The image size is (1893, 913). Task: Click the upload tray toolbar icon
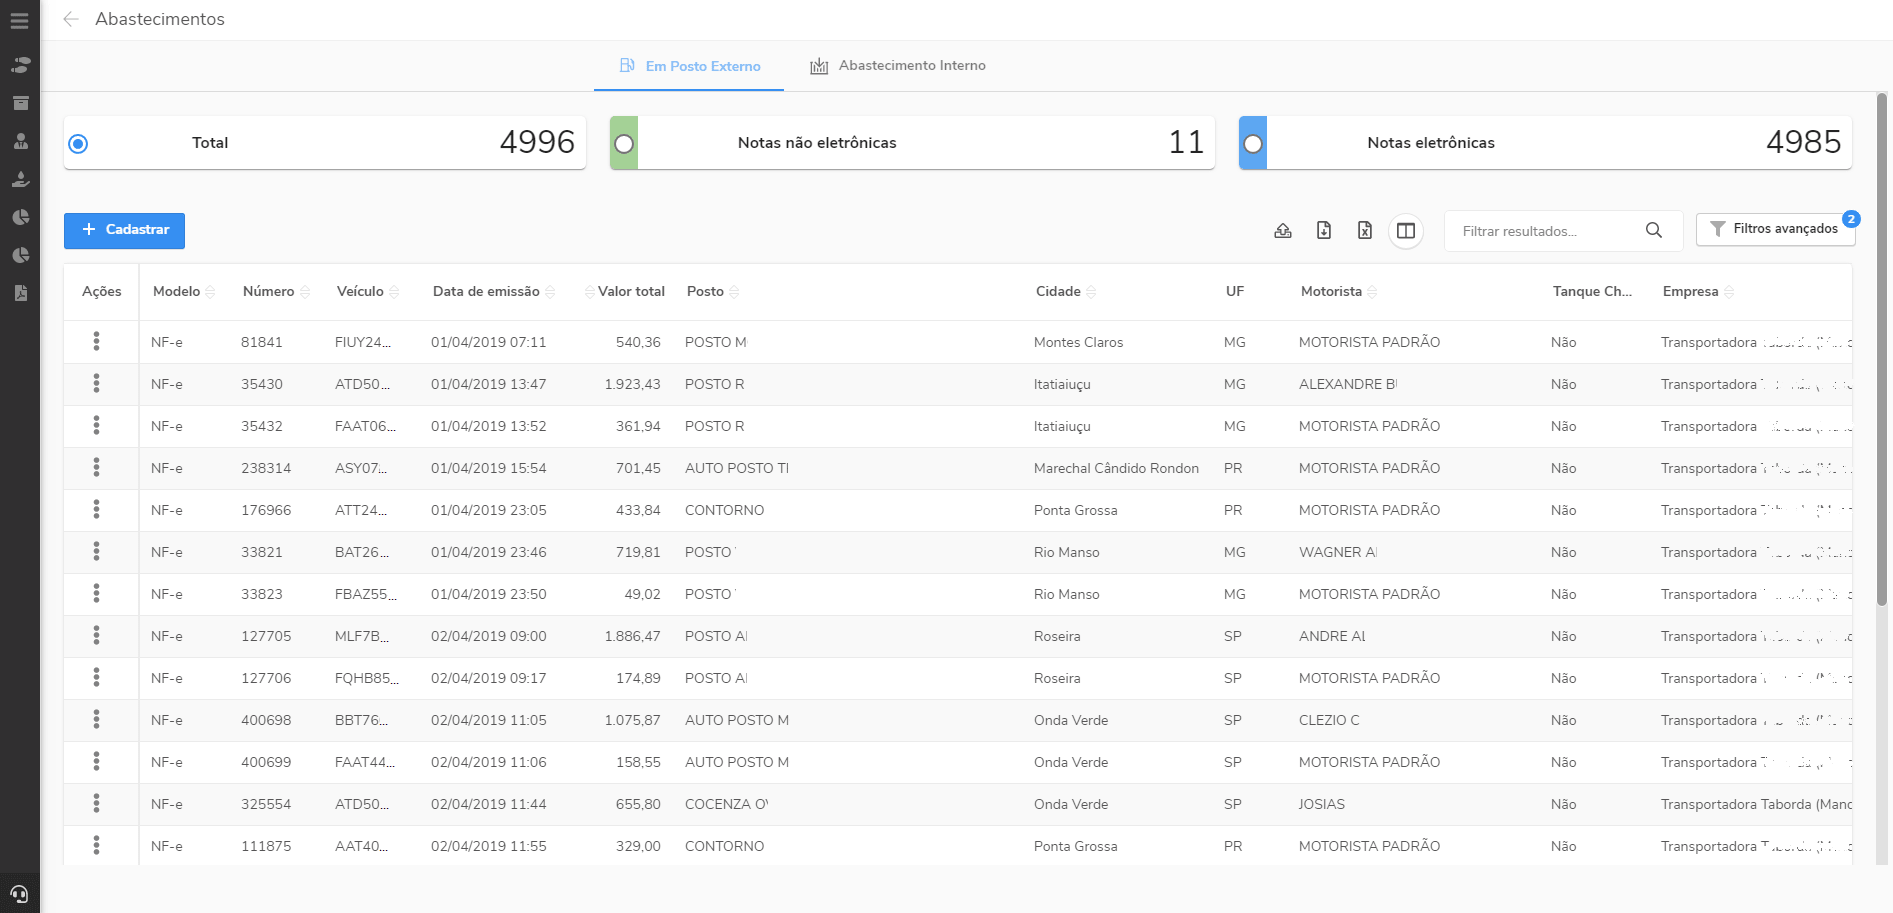coord(1283,231)
